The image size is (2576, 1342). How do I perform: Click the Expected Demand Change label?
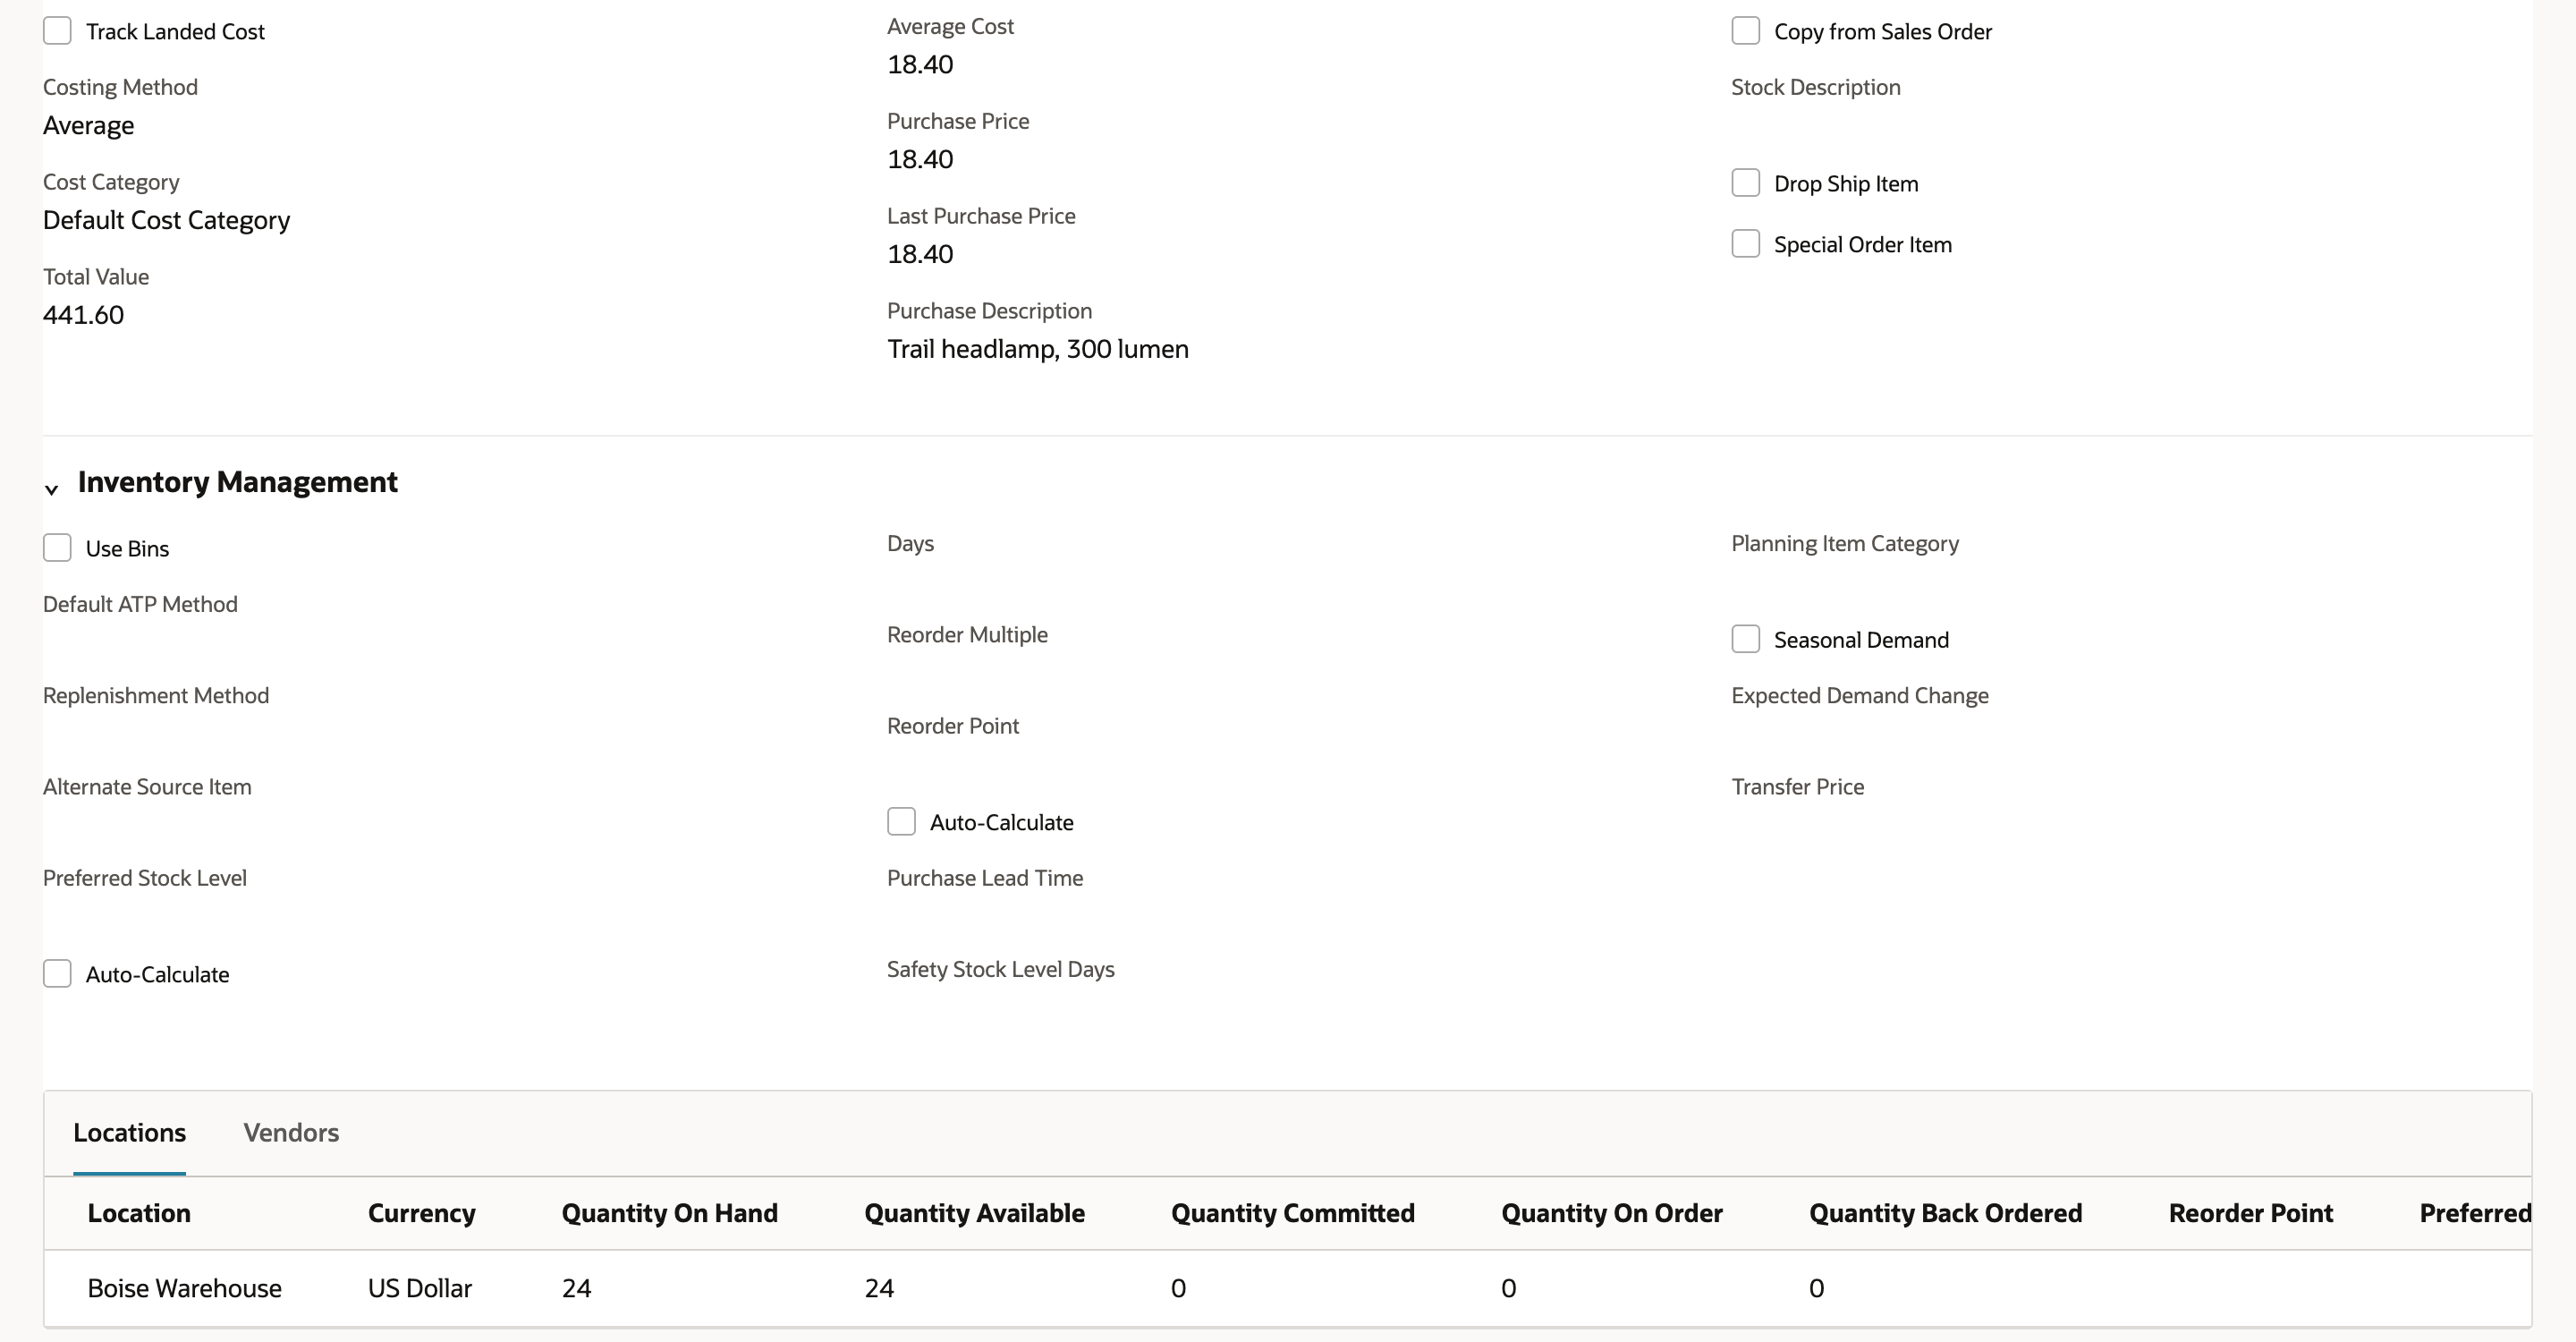click(1859, 695)
